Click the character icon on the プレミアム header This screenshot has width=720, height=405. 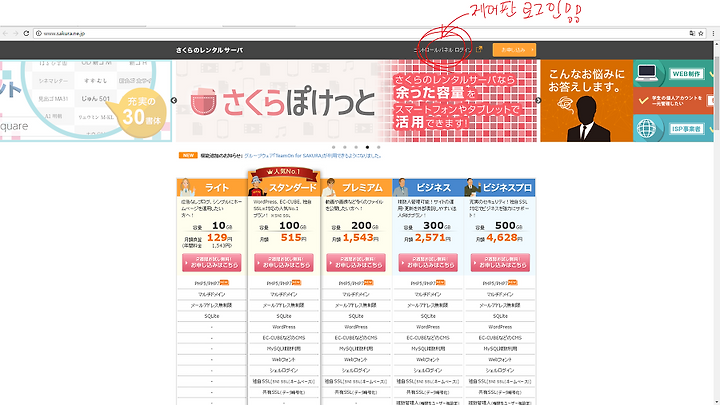click(329, 187)
